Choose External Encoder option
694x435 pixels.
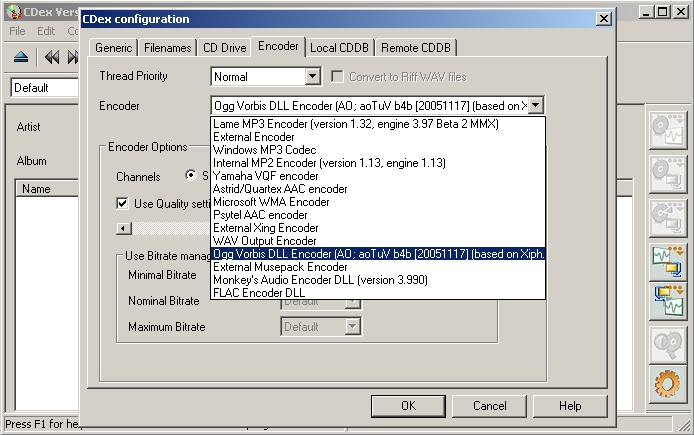pyautogui.click(x=378, y=137)
